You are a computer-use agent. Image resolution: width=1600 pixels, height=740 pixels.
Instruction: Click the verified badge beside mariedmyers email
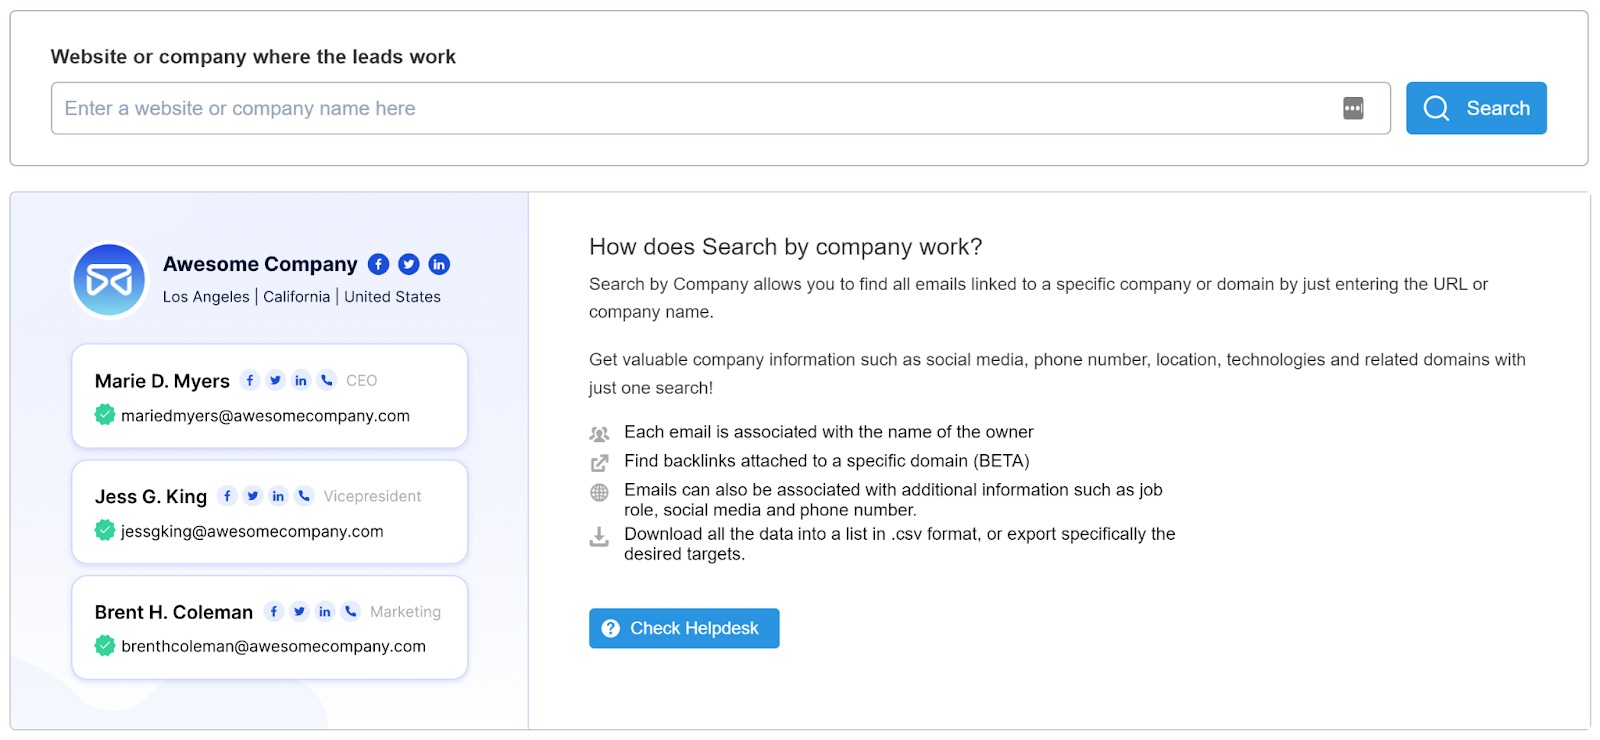click(x=105, y=415)
